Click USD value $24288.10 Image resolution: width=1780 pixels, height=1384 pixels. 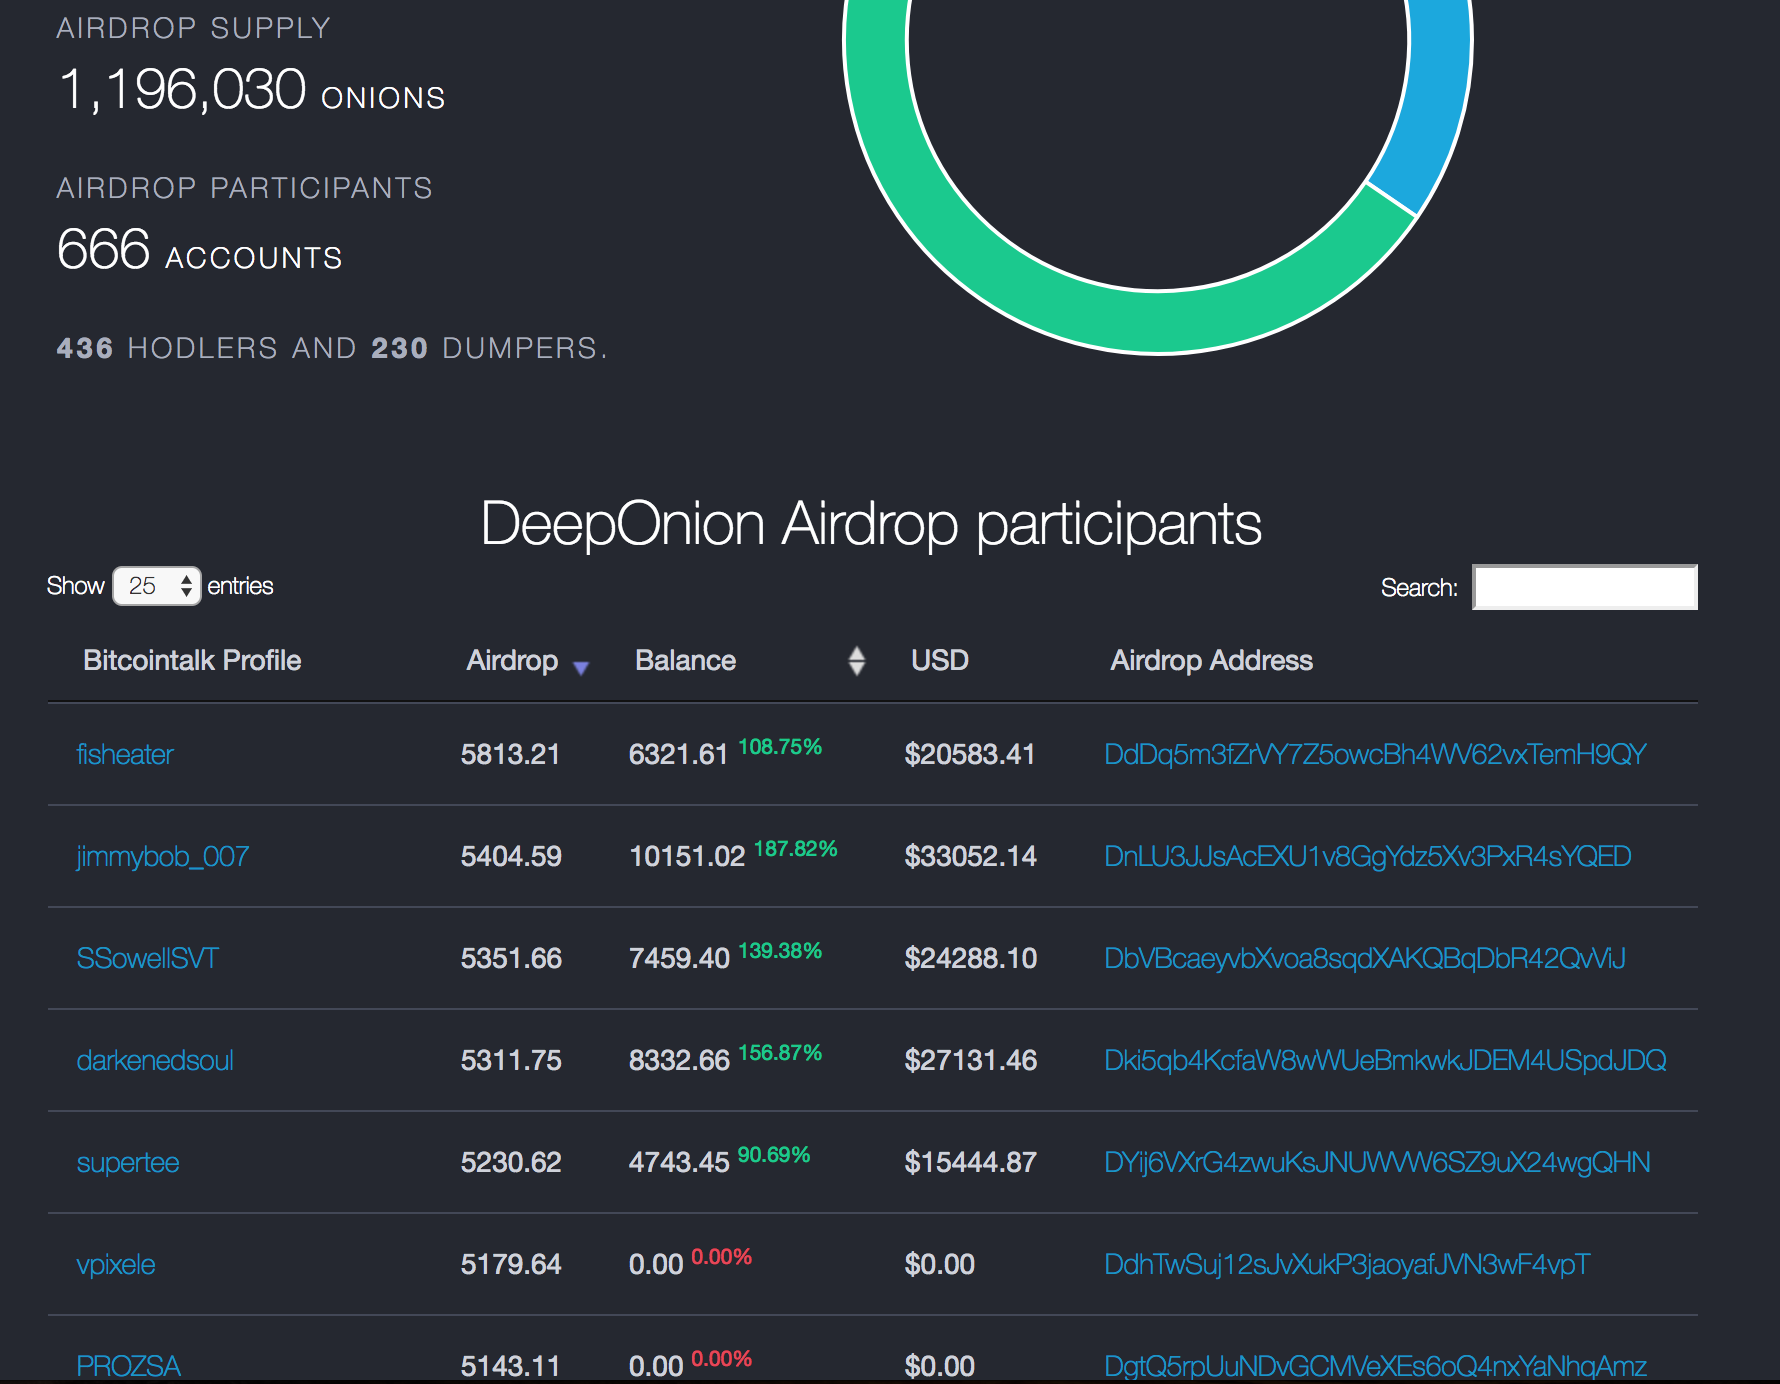[x=971, y=959]
